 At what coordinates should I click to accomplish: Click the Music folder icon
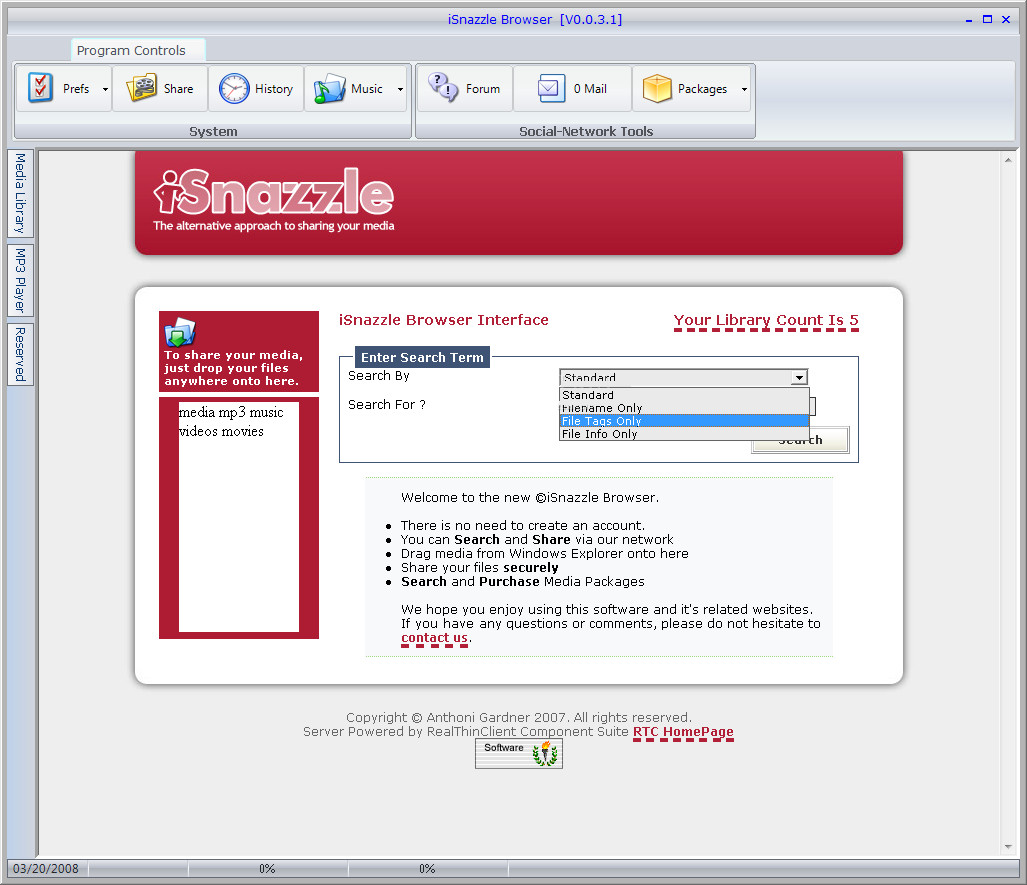329,88
